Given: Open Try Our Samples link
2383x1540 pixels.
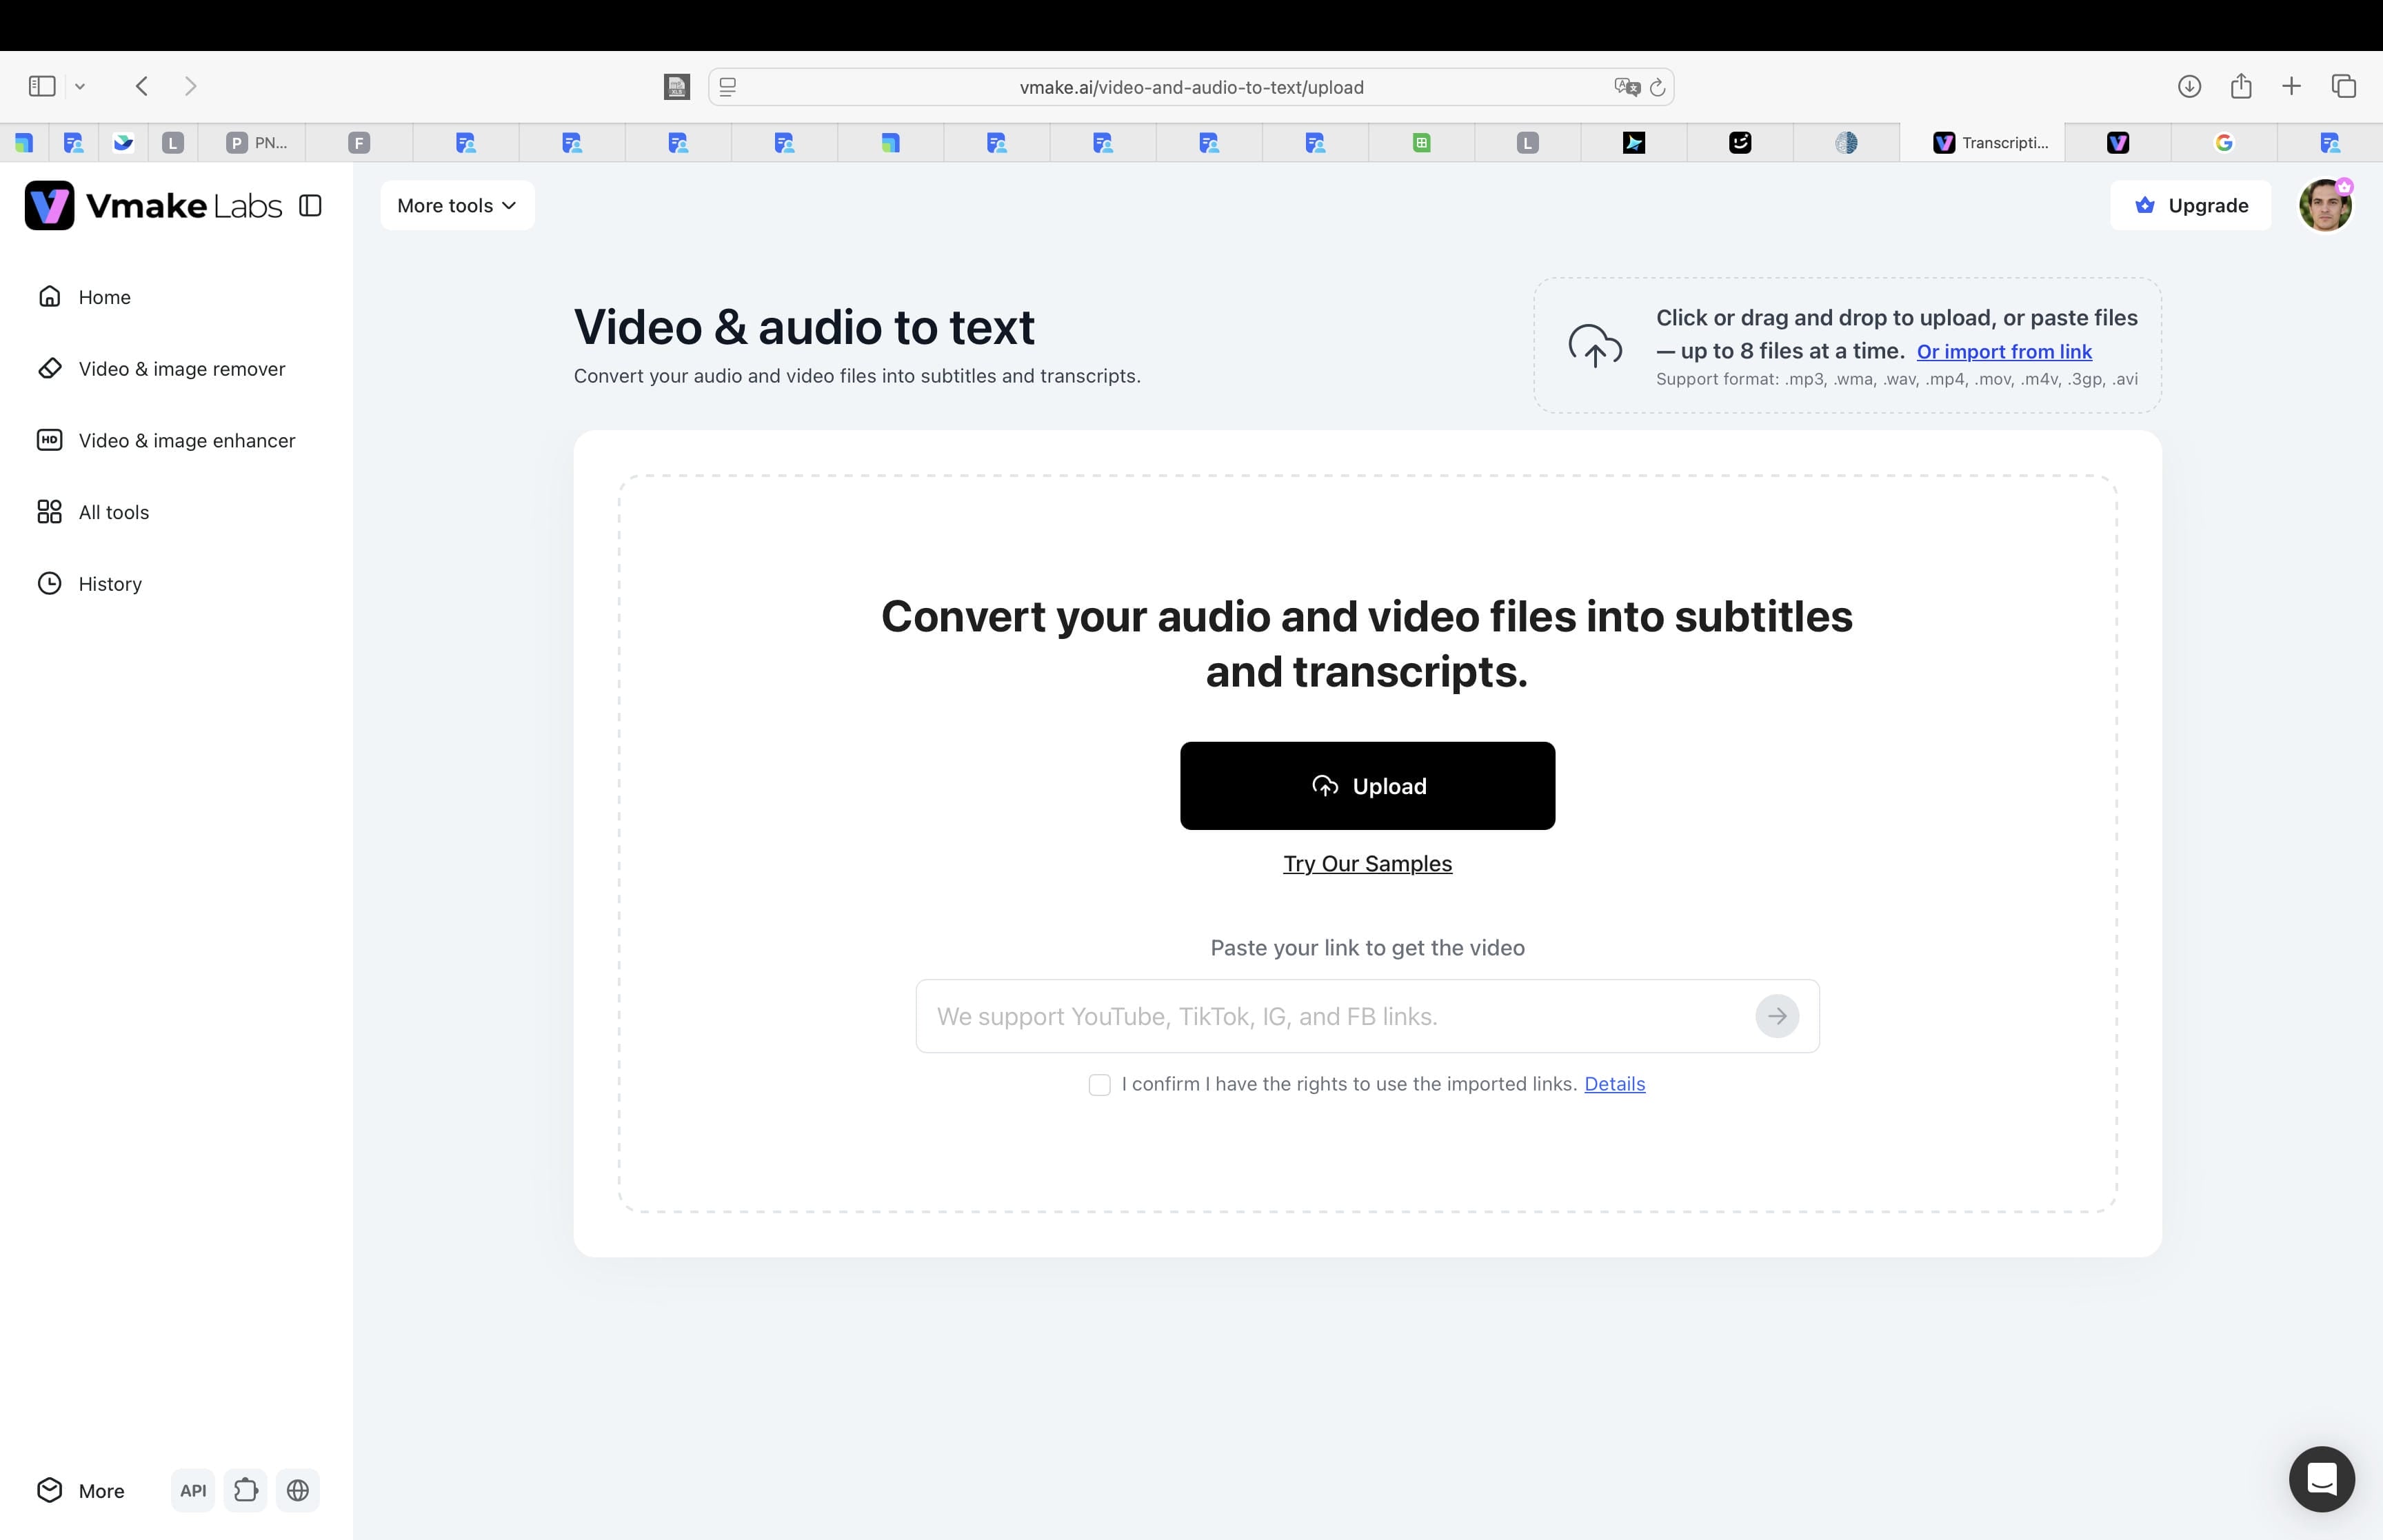Looking at the screenshot, I should 1367,864.
